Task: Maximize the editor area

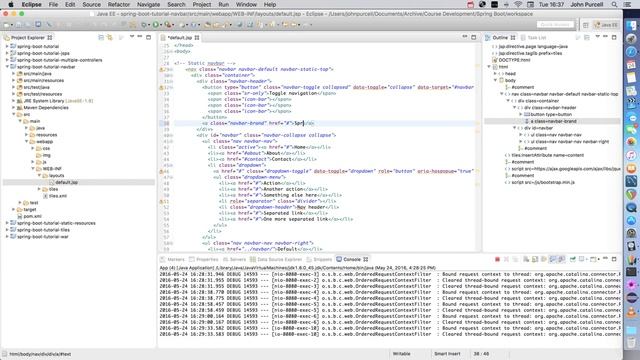Action: coord(473,38)
